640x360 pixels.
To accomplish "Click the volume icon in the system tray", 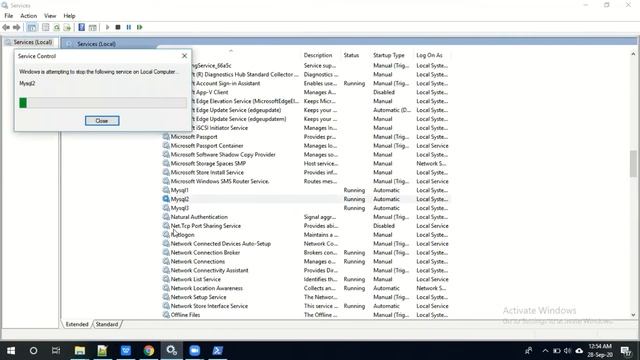I will point(567,351).
